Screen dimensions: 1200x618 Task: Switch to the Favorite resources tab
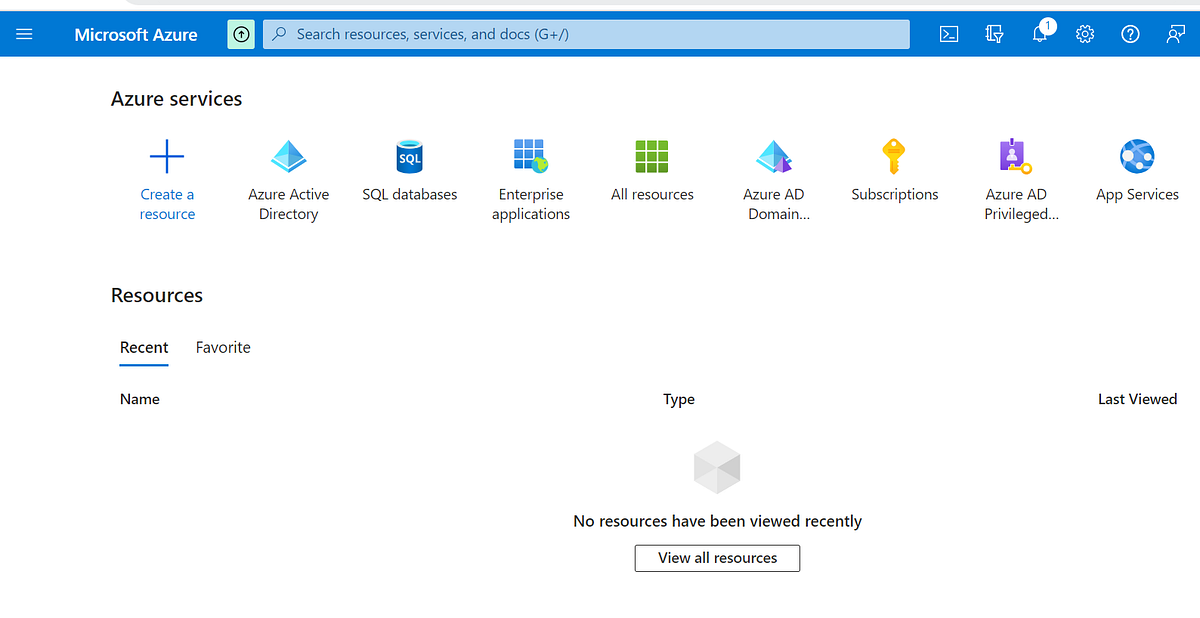pos(222,347)
